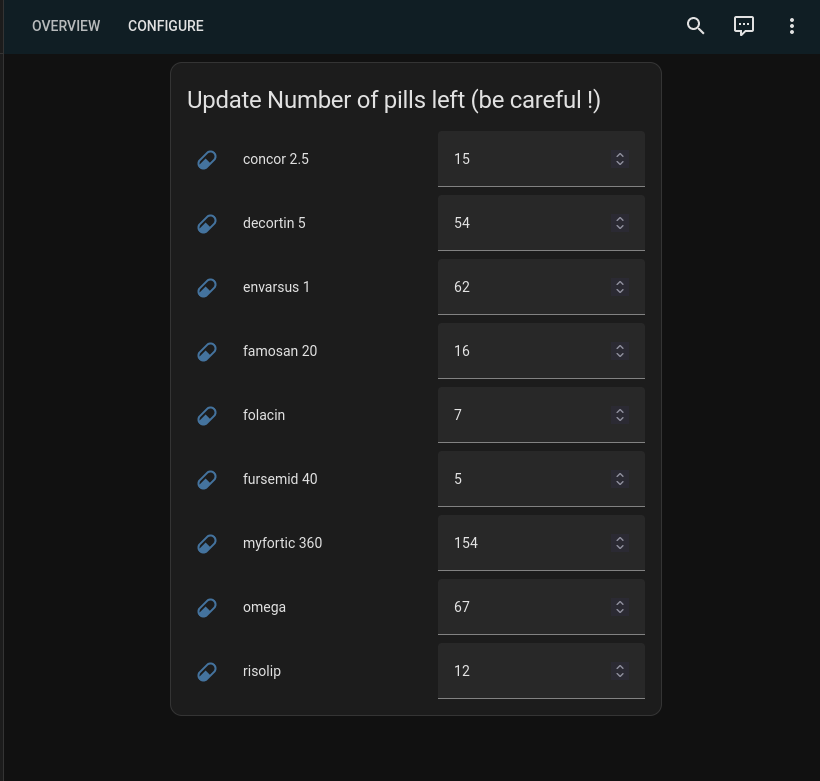
Task: Click the pill icon beside fursemid 40
Action: pyautogui.click(x=207, y=479)
